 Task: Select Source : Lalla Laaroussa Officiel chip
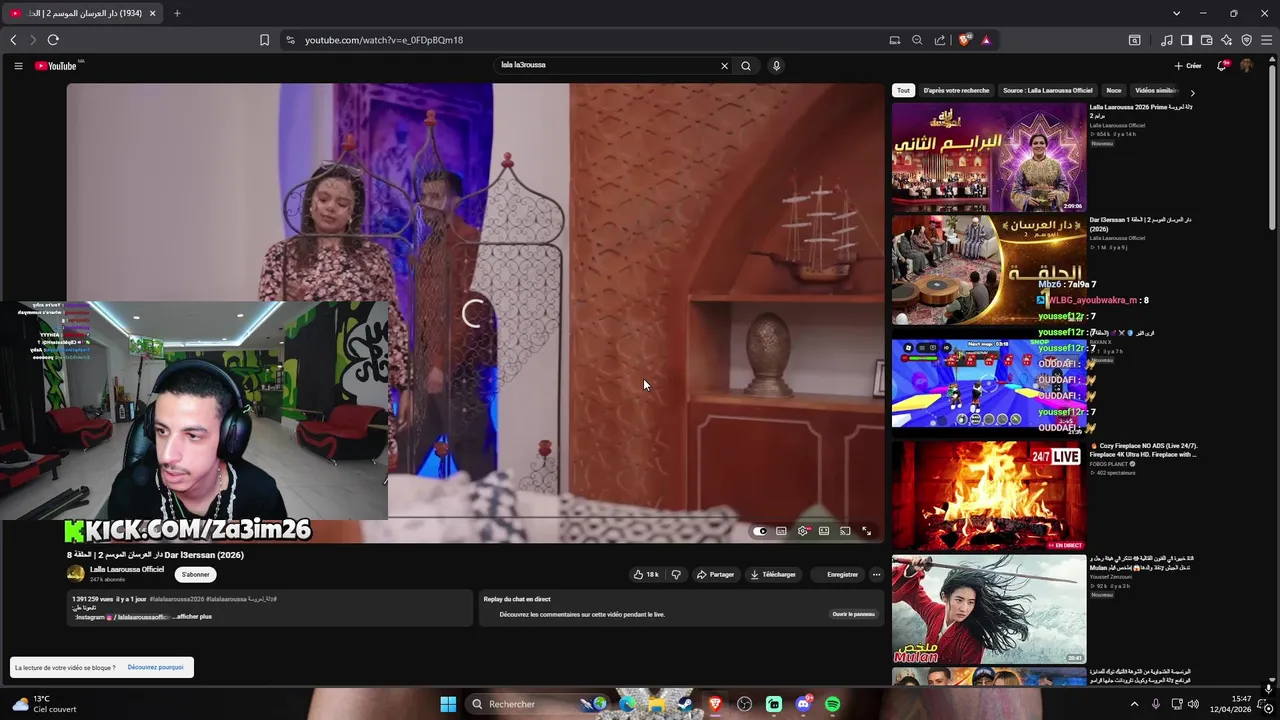(1048, 90)
